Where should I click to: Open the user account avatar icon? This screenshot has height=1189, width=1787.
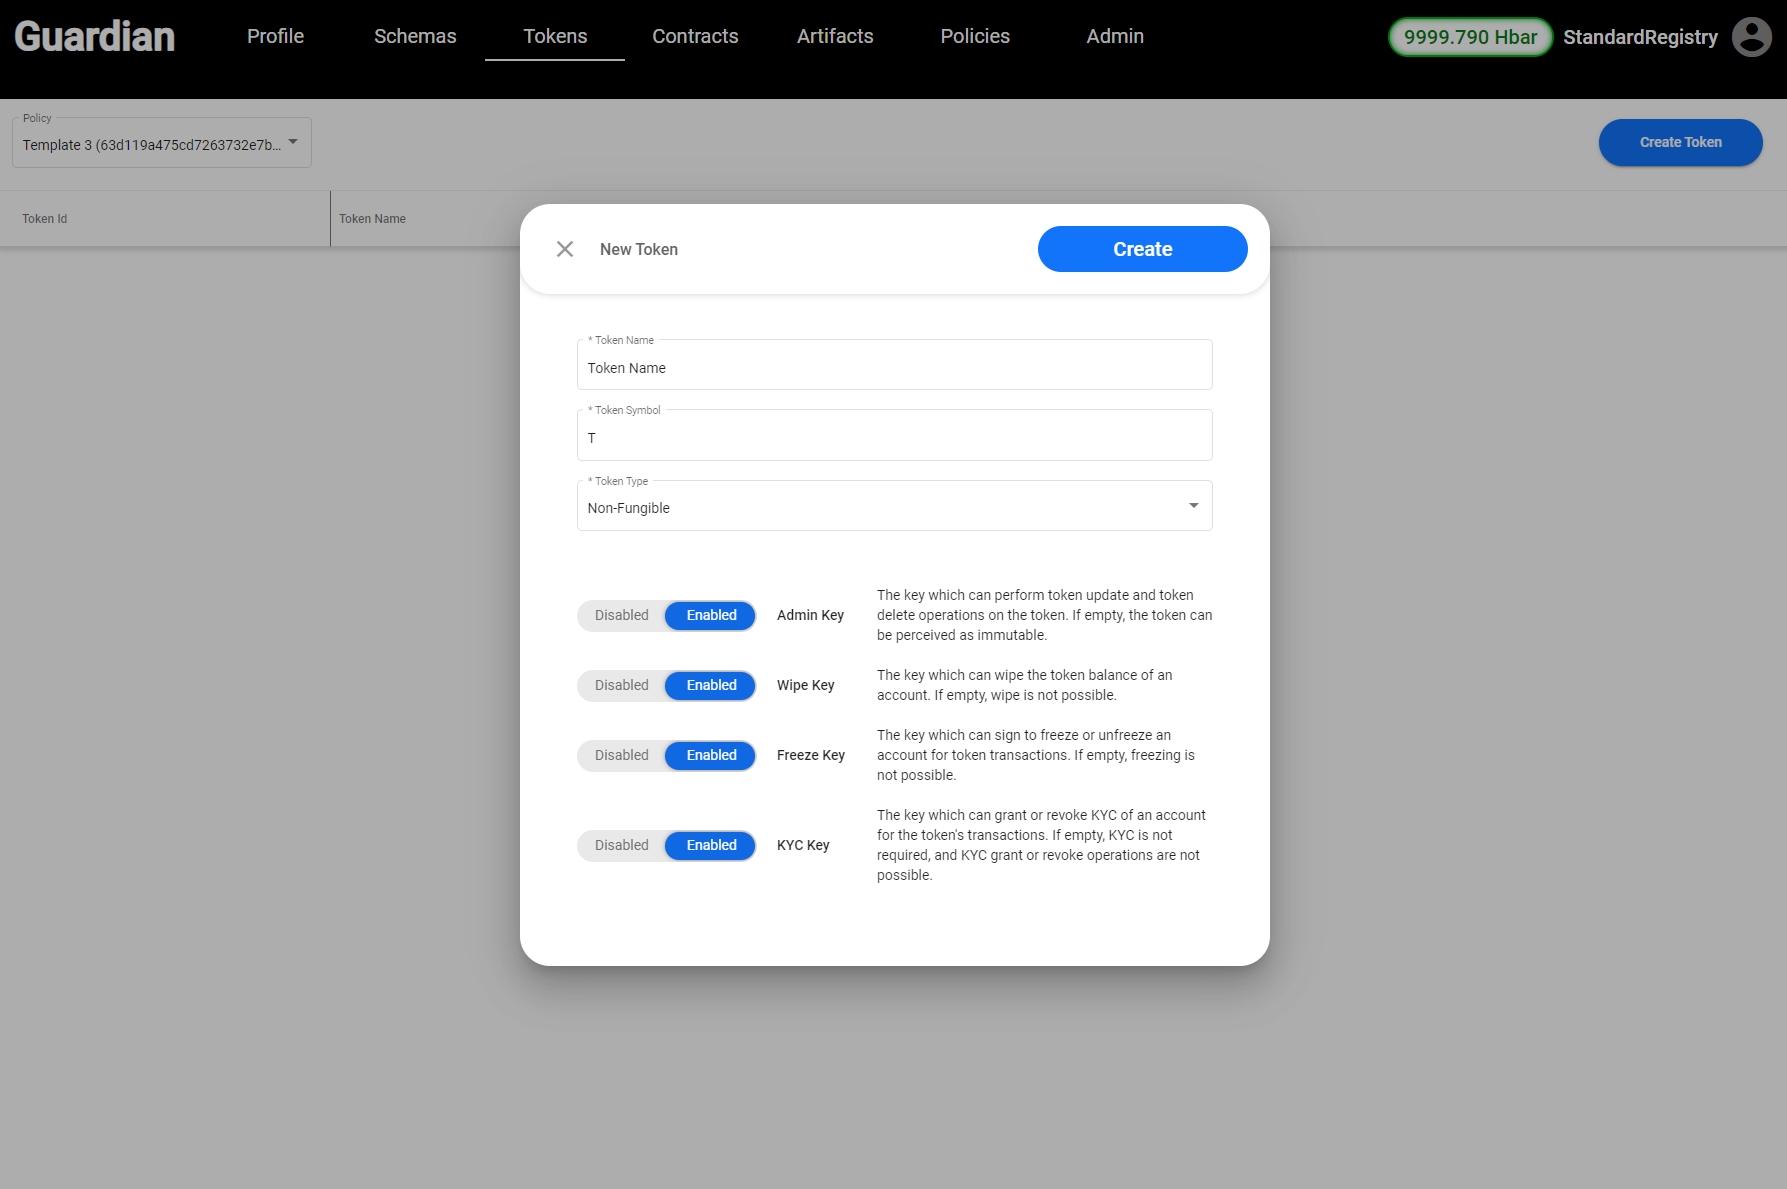click(1751, 37)
